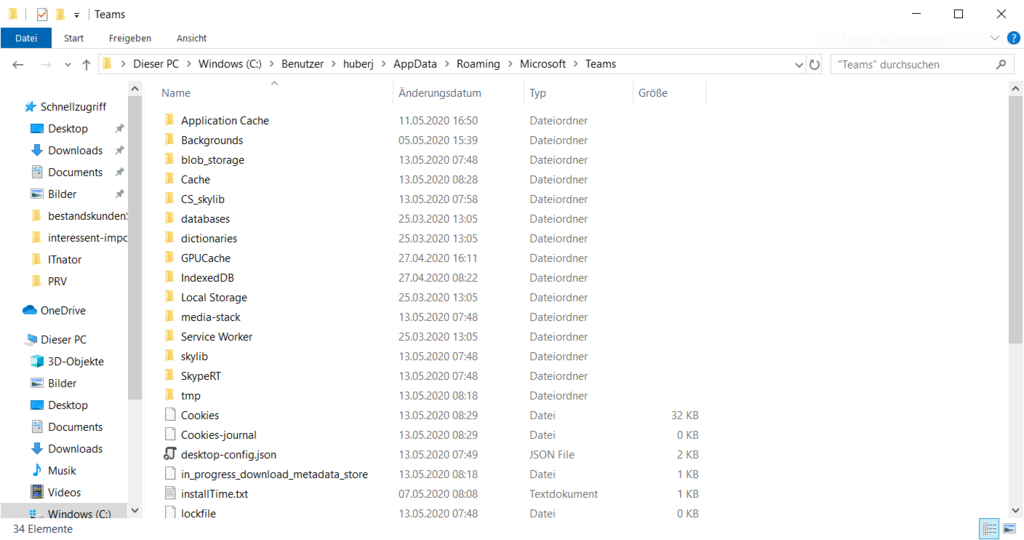
Task: Click Benutzer in breadcrumb path
Action: (302, 64)
